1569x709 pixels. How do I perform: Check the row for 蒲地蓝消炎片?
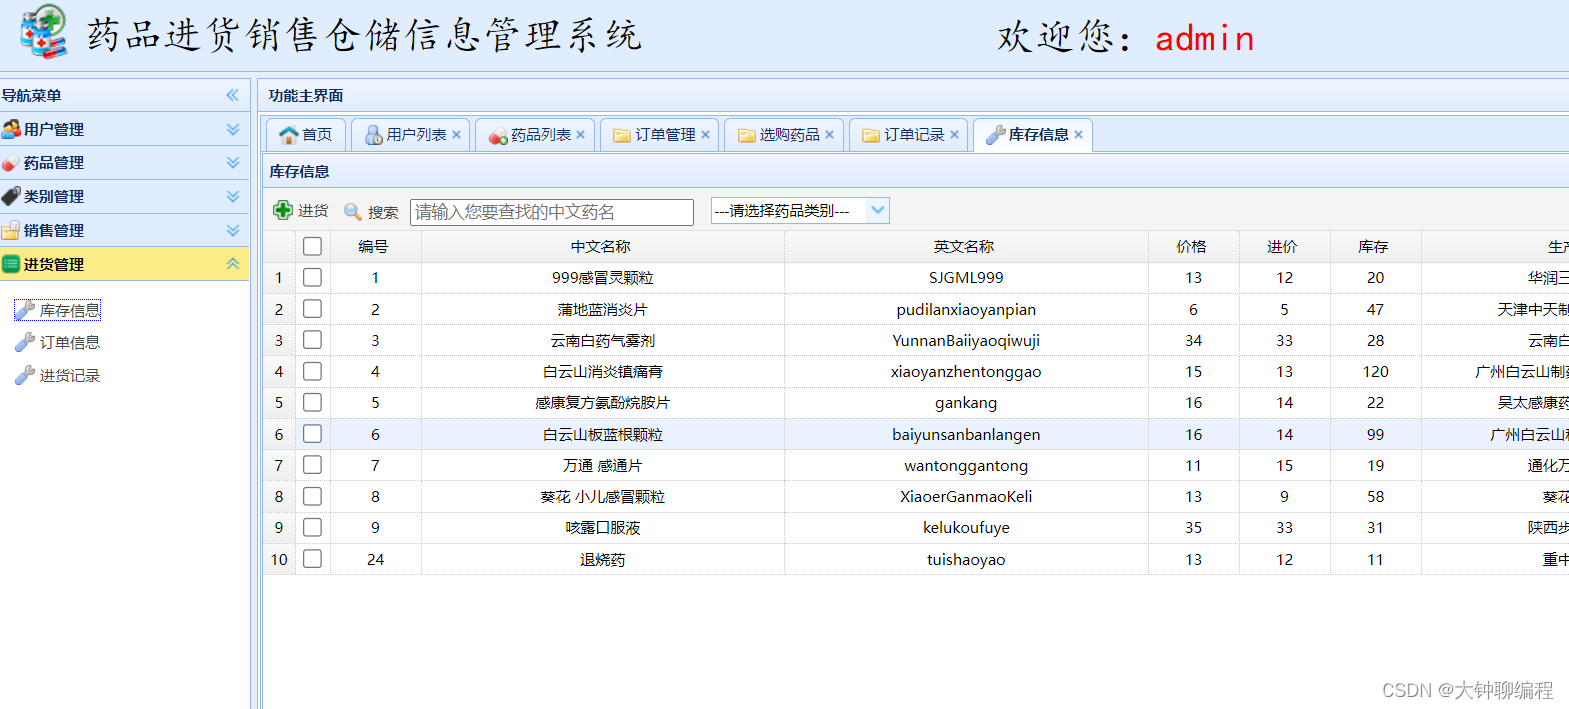pos(312,309)
